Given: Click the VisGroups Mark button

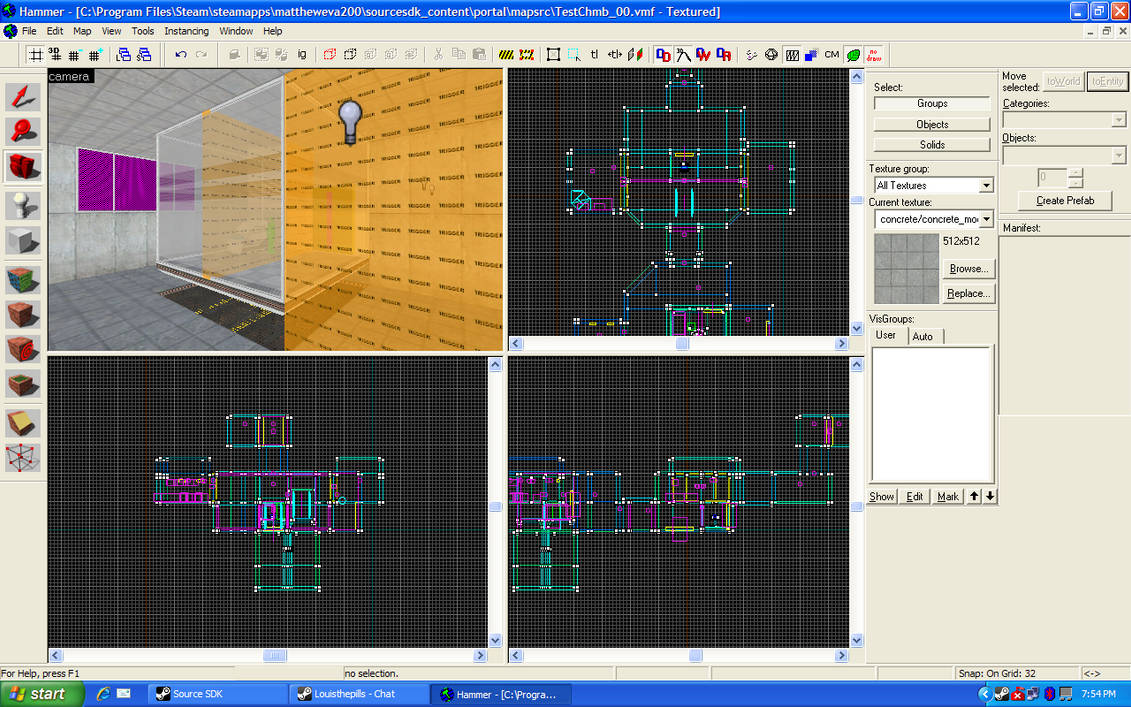Looking at the screenshot, I should (948, 496).
